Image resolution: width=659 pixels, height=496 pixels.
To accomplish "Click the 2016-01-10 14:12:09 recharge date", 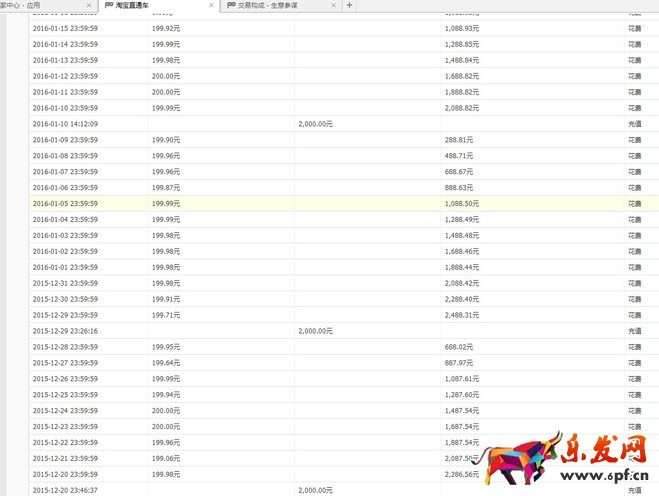I will coord(65,124).
